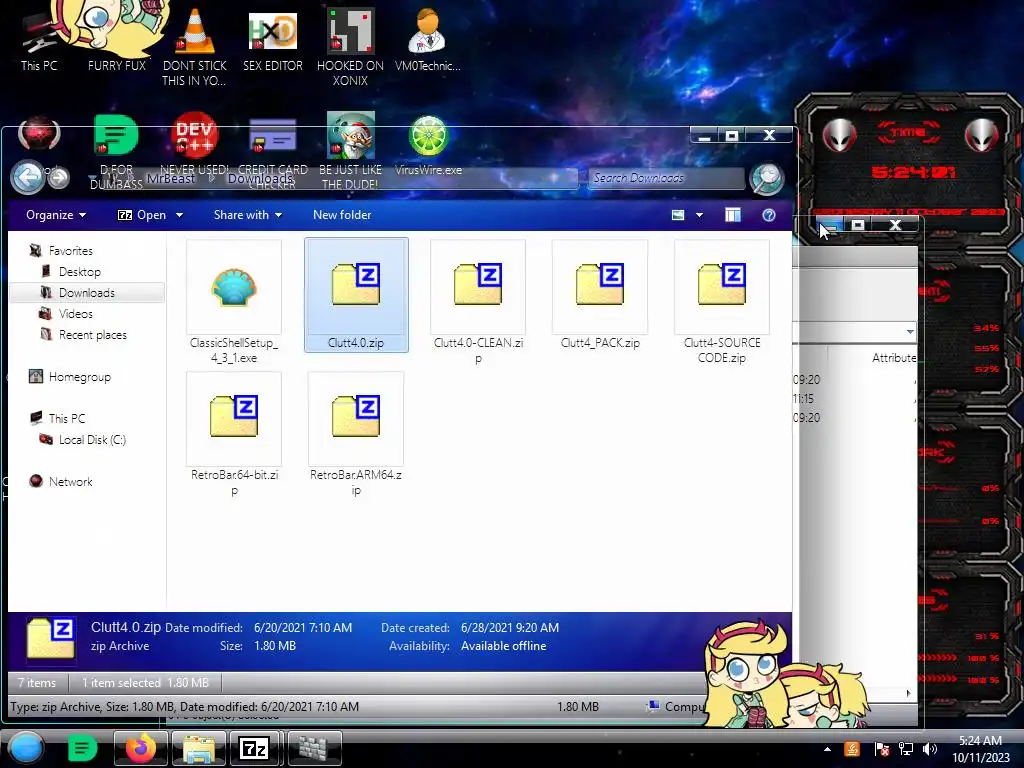This screenshot has width=1024, height=768.
Task: Click the Search Downloads field
Action: coord(665,178)
